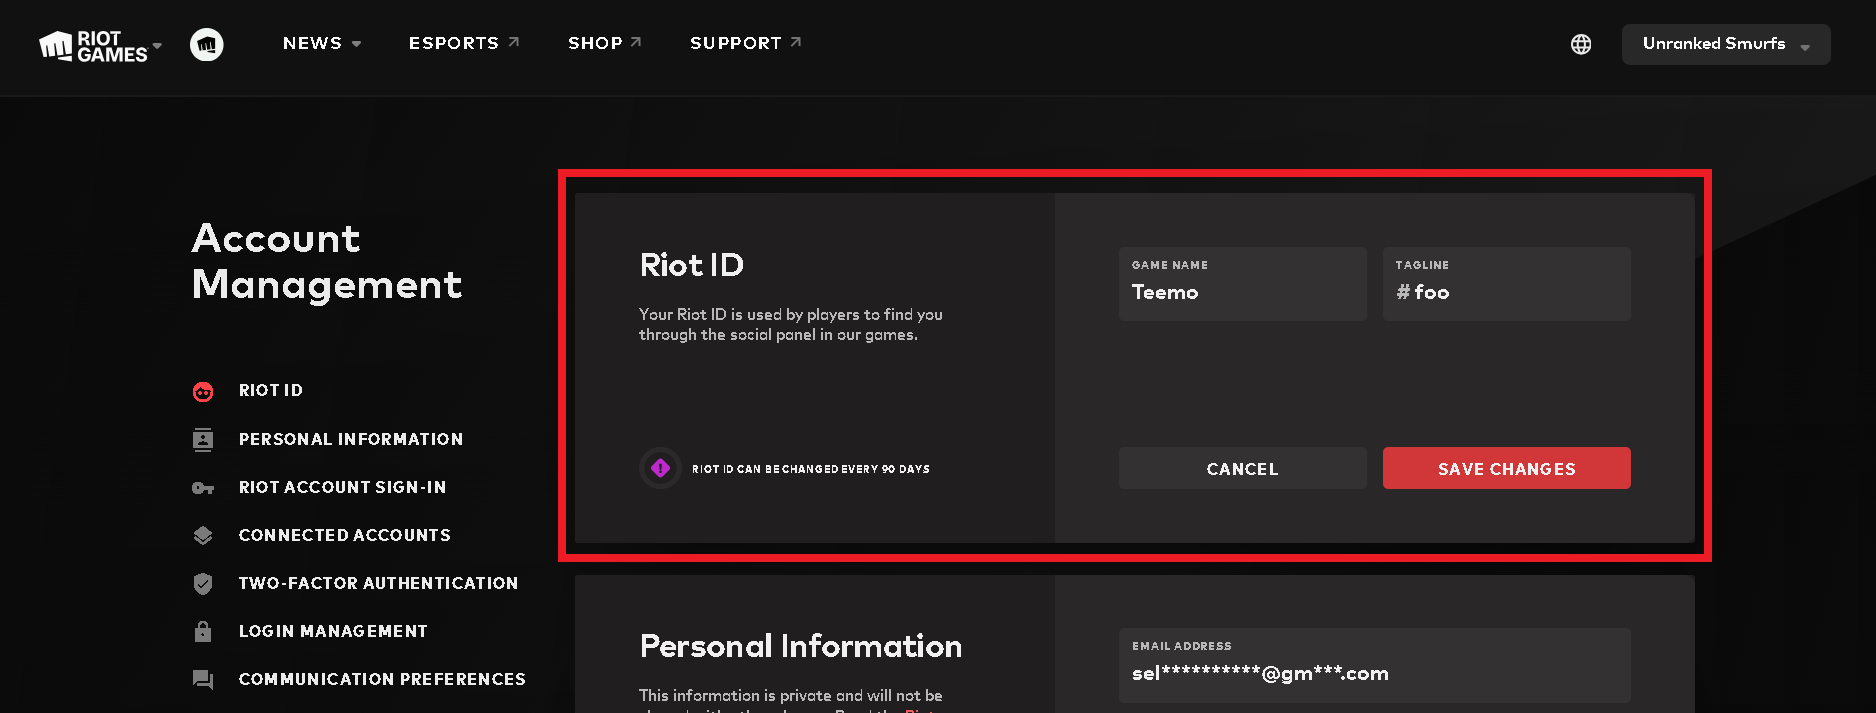This screenshot has height=713, width=1876.
Task: Click the Riot ID sidebar icon
Action: coord(203,392)
